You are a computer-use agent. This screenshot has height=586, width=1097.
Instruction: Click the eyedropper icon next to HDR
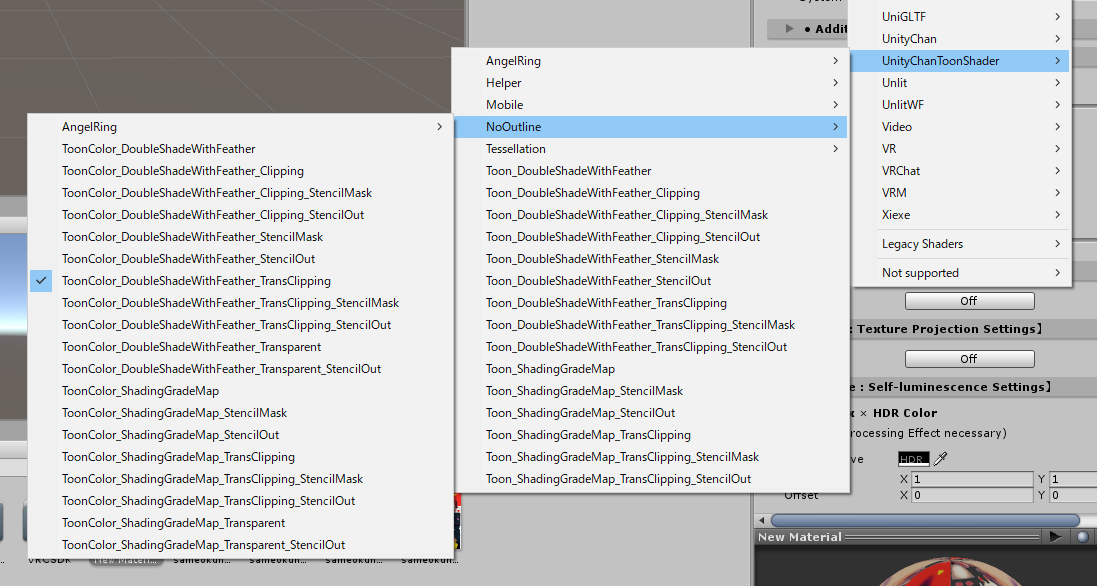[x=941, y=459]
